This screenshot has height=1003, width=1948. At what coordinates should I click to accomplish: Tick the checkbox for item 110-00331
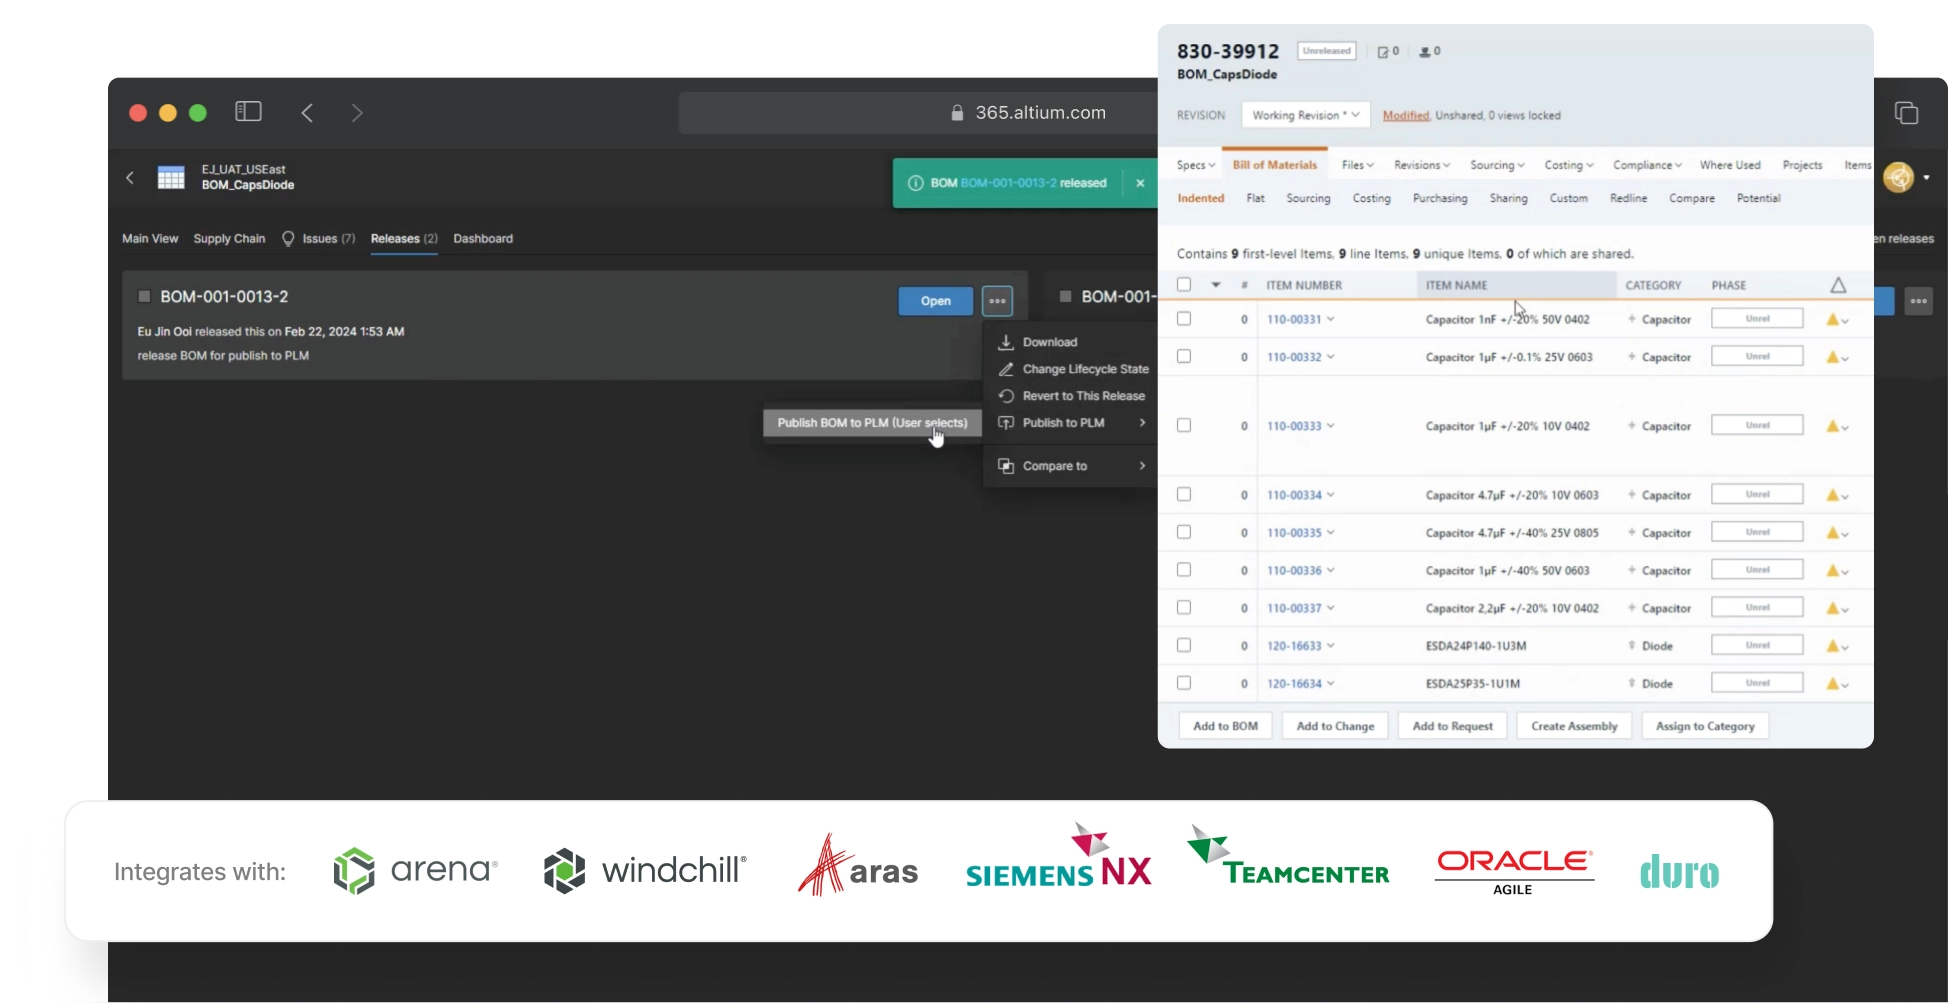(x=1184, y=319)
